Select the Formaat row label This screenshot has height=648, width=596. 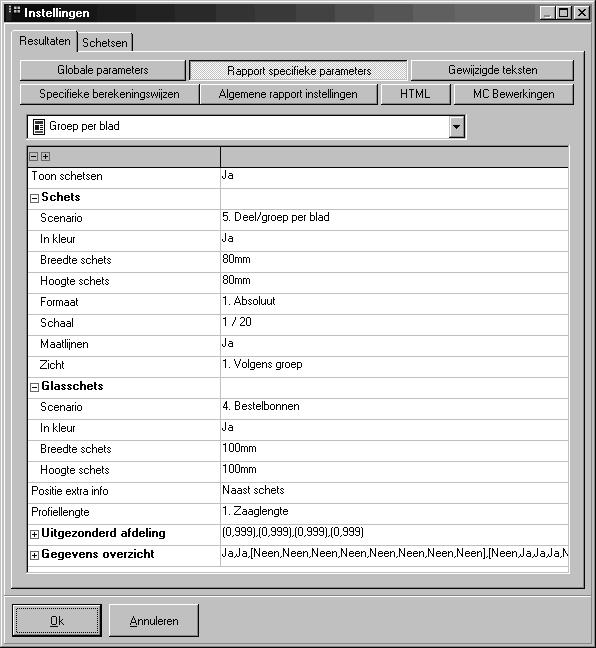pyautogui.click(x=59, y=302)
